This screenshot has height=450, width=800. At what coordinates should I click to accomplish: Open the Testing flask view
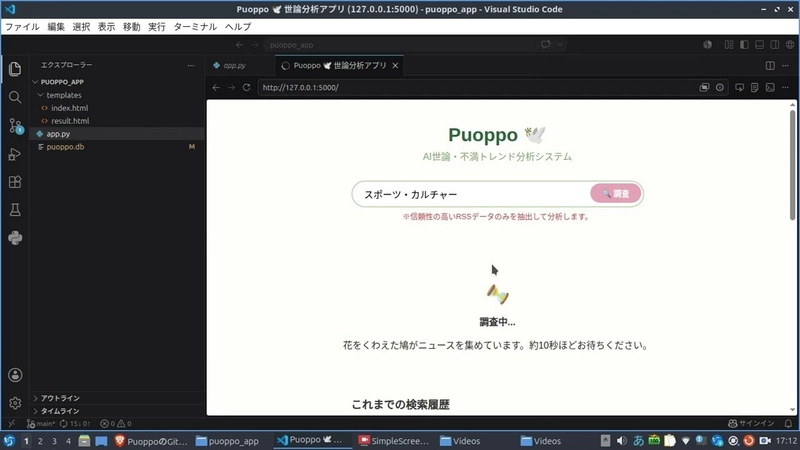click(x=15, y=210)
